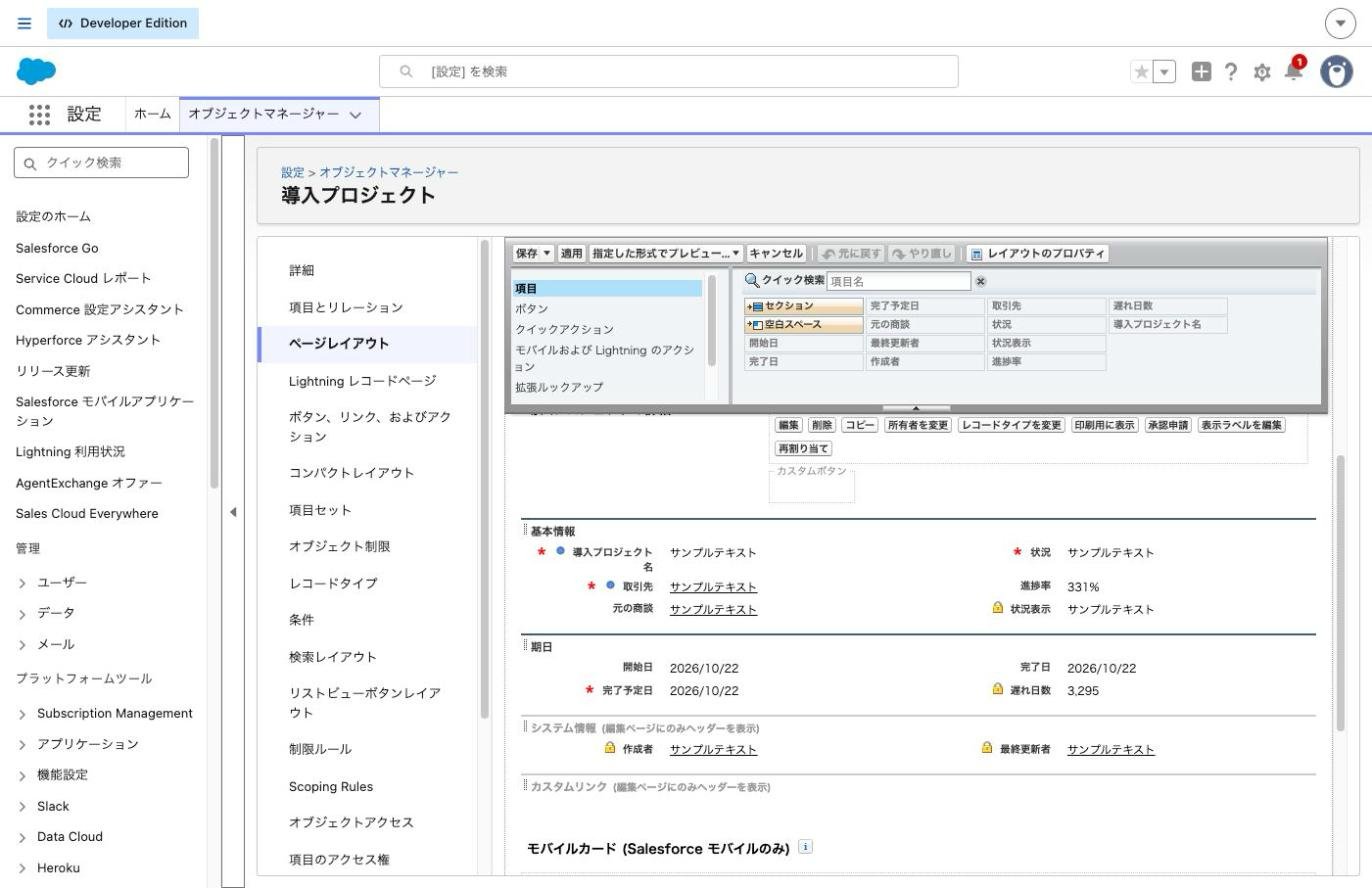Open the global actions plus icon
The image size is (1372, 888).
[1202, 71]
